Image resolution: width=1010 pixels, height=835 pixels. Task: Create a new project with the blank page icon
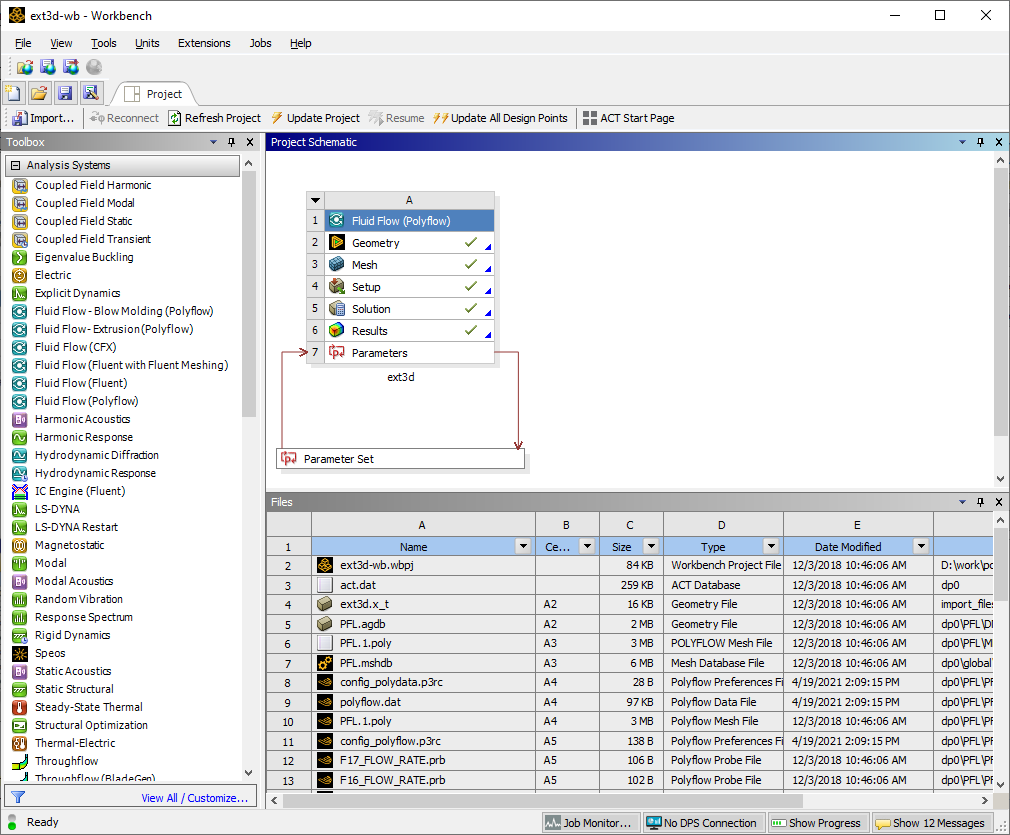[x=13, y=92]
